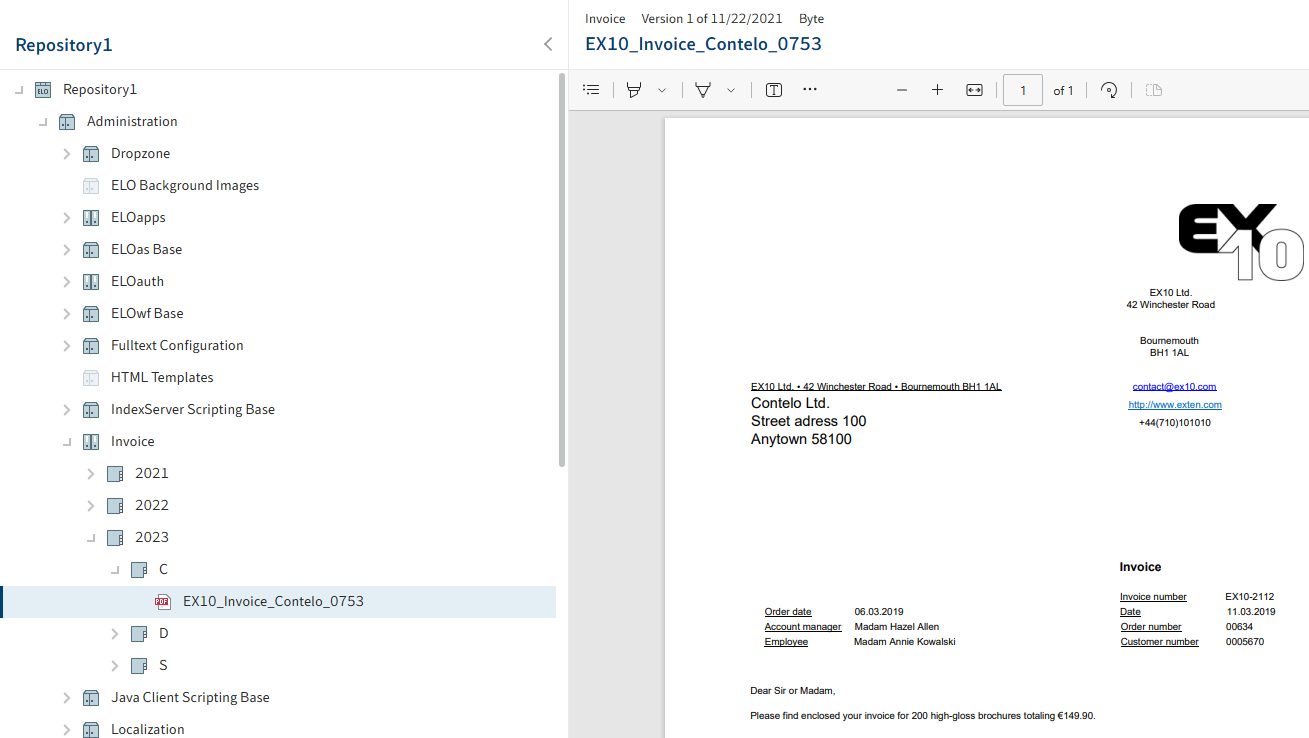Select the ELO Background Images folder
The width and height of the screenshot is (1309, 738).
point(185,185)
